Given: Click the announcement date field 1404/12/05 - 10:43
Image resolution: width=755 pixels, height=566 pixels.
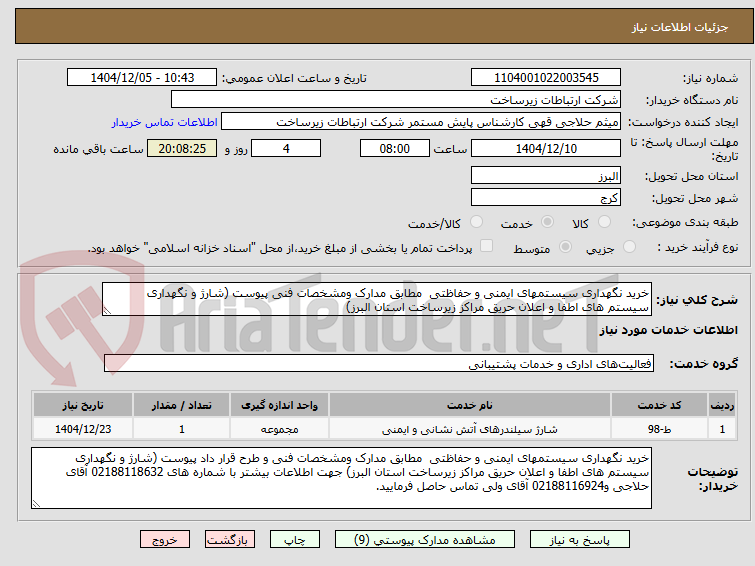Looking at the screenshot, I should coord(142,78).
